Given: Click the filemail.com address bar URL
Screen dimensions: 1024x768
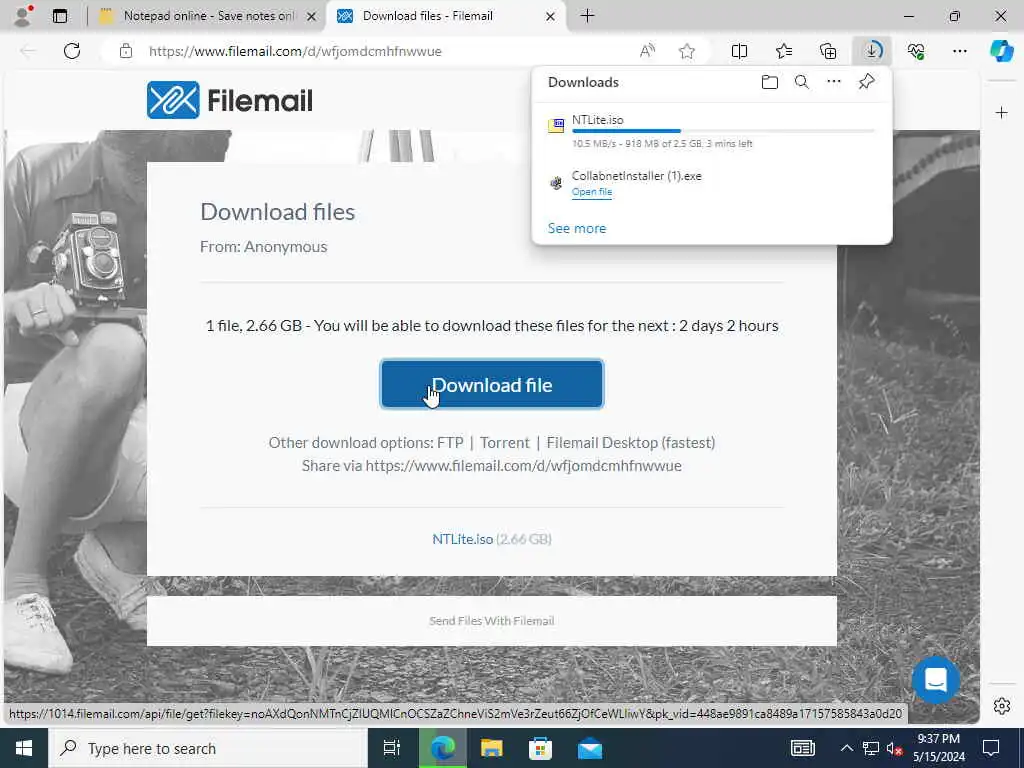Looking at the screenshot, I should click(295, 51).
